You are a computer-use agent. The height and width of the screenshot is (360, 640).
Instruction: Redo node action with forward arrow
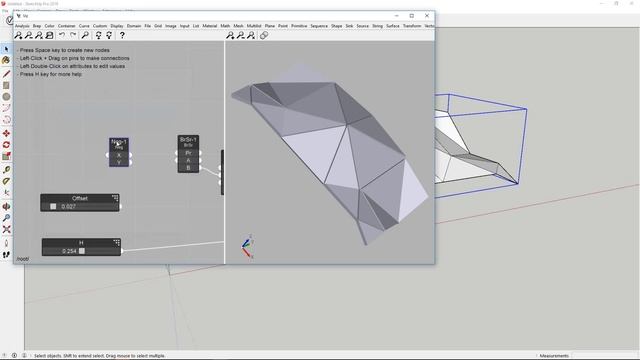click(73, 36)
